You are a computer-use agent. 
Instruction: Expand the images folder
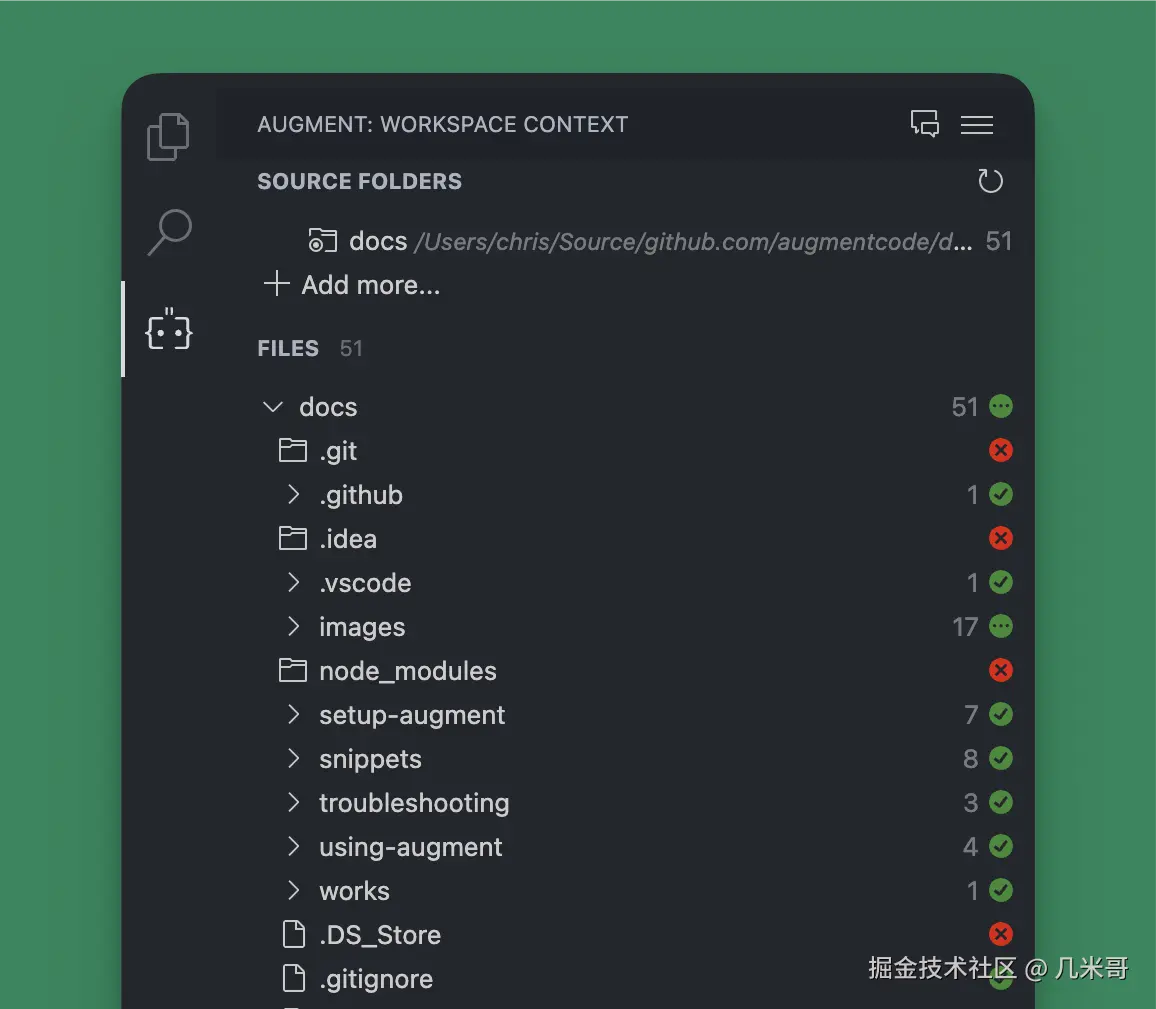pyautogui.click(x=293, y=627)
